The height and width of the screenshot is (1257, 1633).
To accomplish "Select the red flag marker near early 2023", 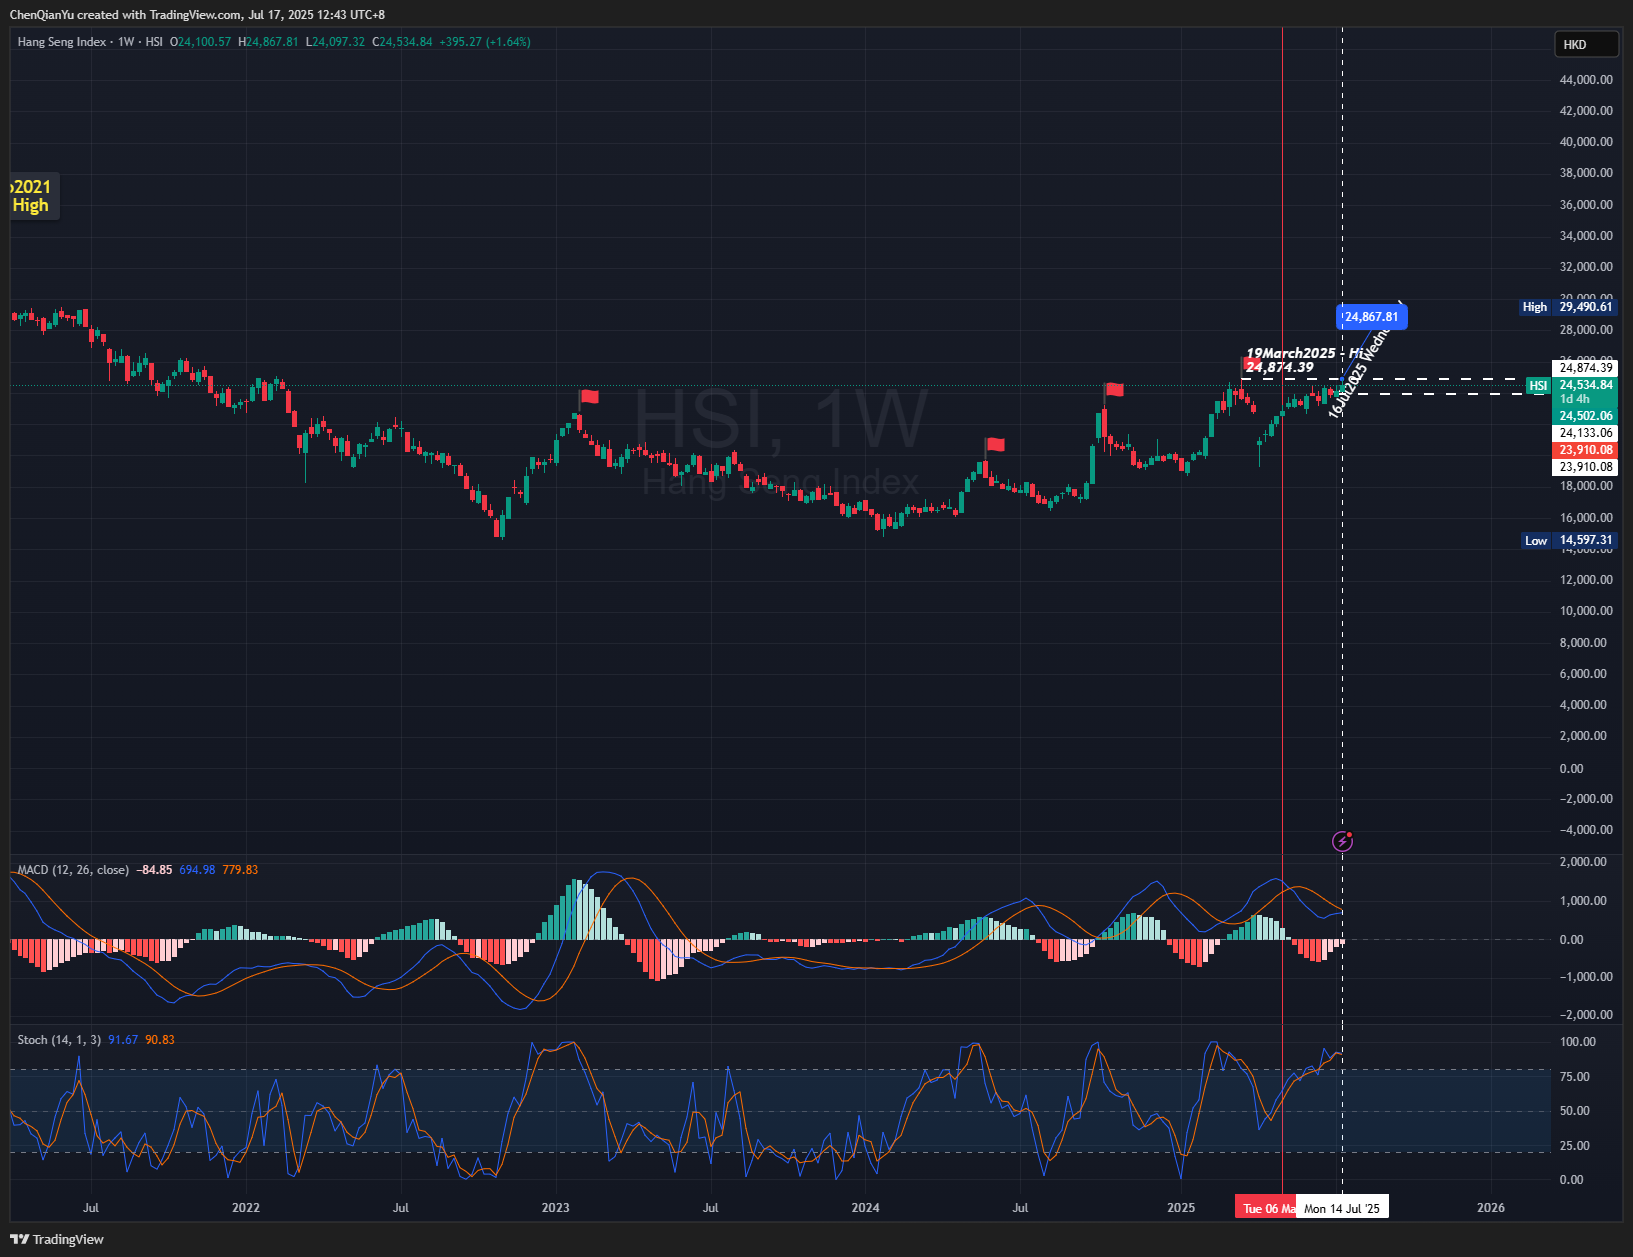I will tap(589, 397).
